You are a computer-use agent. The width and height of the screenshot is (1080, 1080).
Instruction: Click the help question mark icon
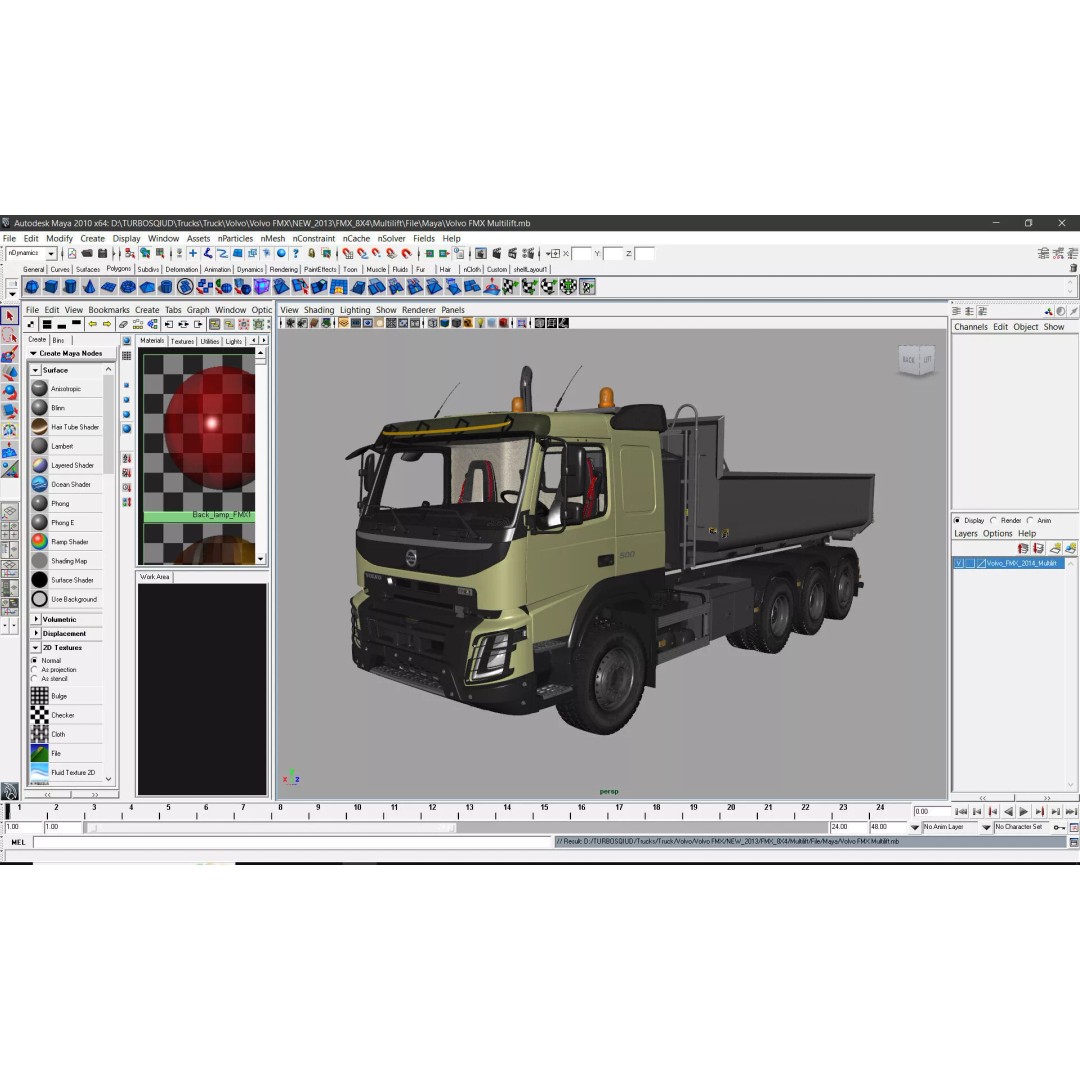tap(295, 253)
